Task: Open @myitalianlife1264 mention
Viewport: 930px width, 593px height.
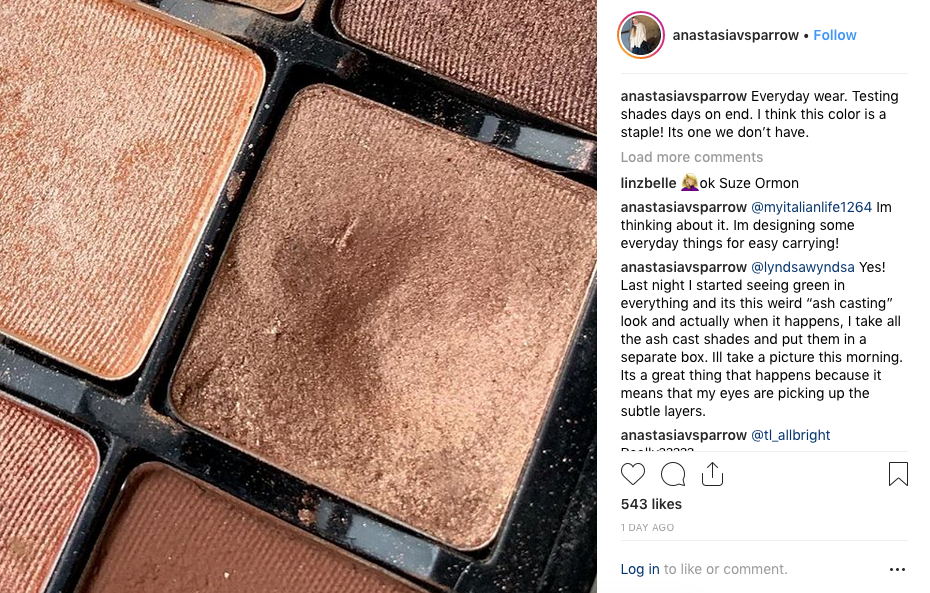Action: click(811, 207)
